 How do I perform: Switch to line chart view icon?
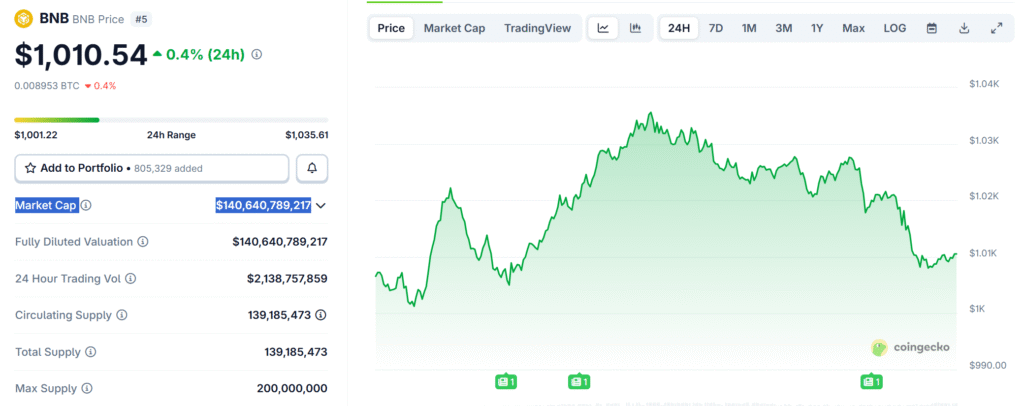pos(603,28)
